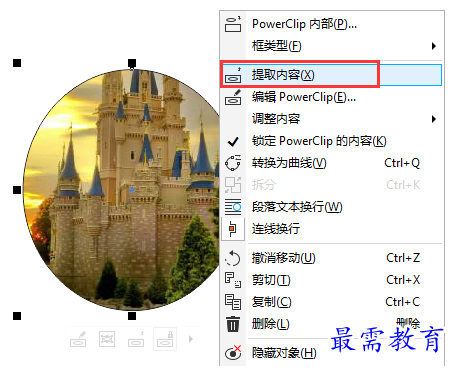Open the 框类型(F) menu entry
This screenshot has height=371, width=452.
click(x=332, y=46)
